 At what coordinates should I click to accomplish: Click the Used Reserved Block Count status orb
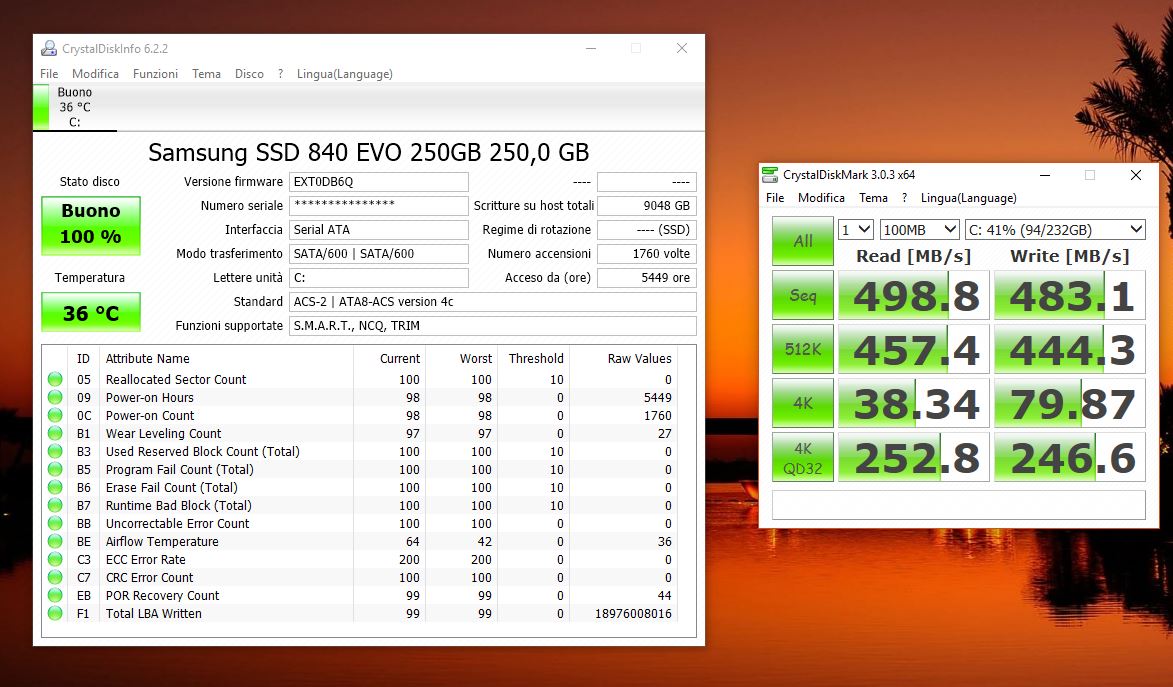pyautogui.click(x=55, y=451)
